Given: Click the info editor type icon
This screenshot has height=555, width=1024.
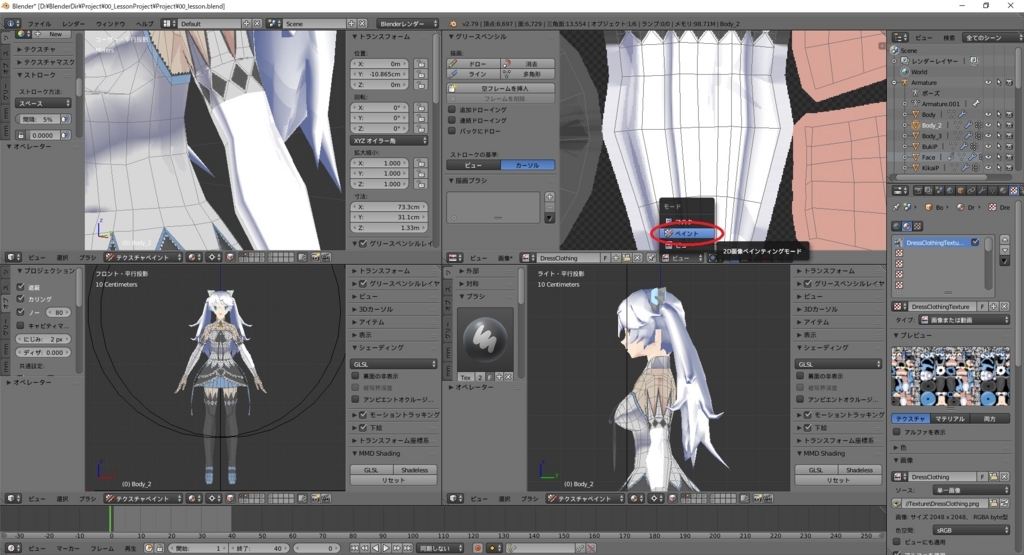Looking at the screenshot, I should click(11, 24).
